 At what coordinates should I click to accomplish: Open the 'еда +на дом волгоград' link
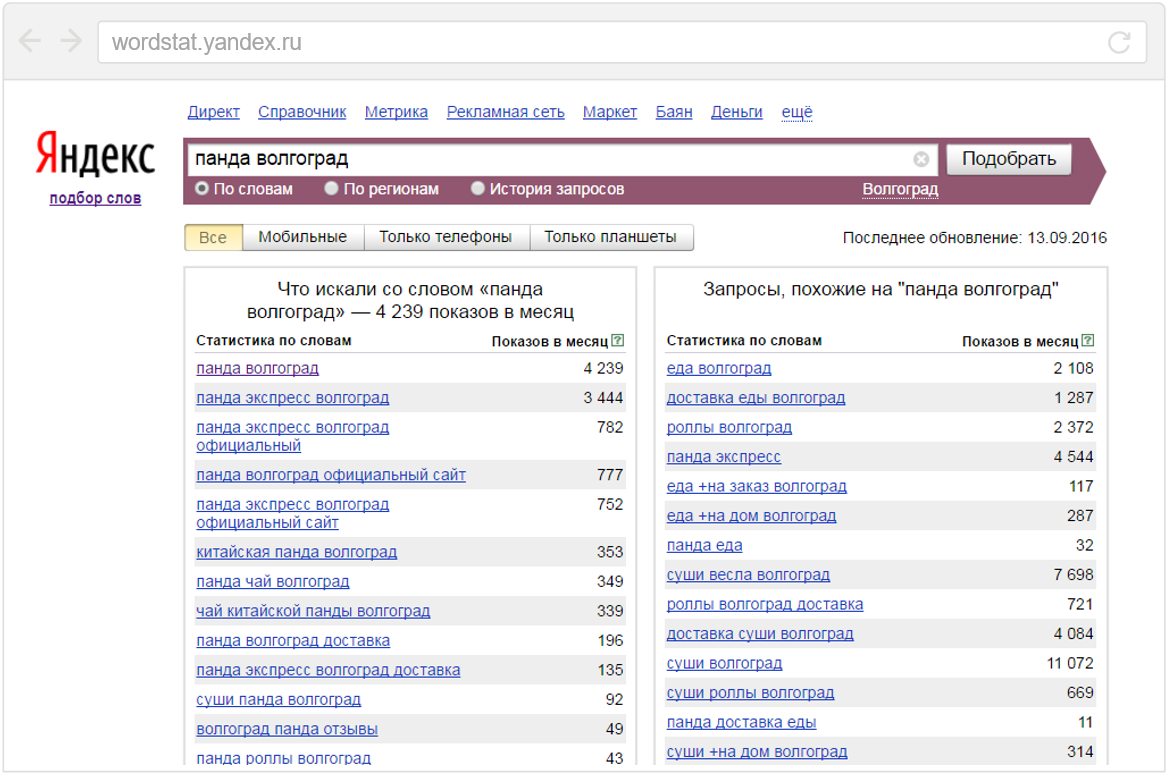pos(752,516)
